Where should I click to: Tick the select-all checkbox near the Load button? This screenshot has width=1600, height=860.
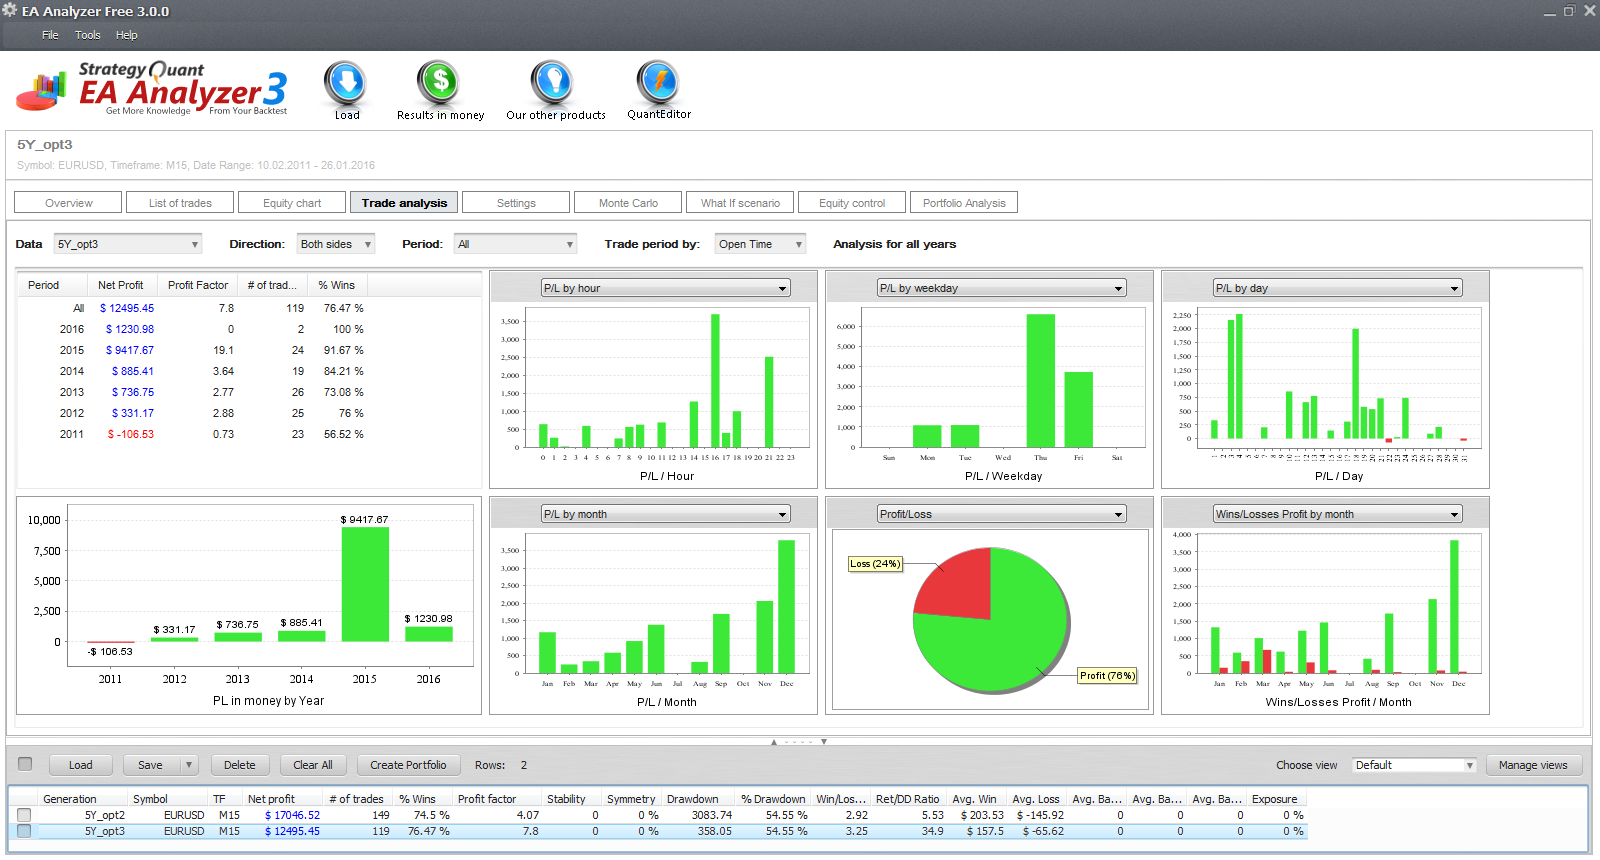pos(25,764)
